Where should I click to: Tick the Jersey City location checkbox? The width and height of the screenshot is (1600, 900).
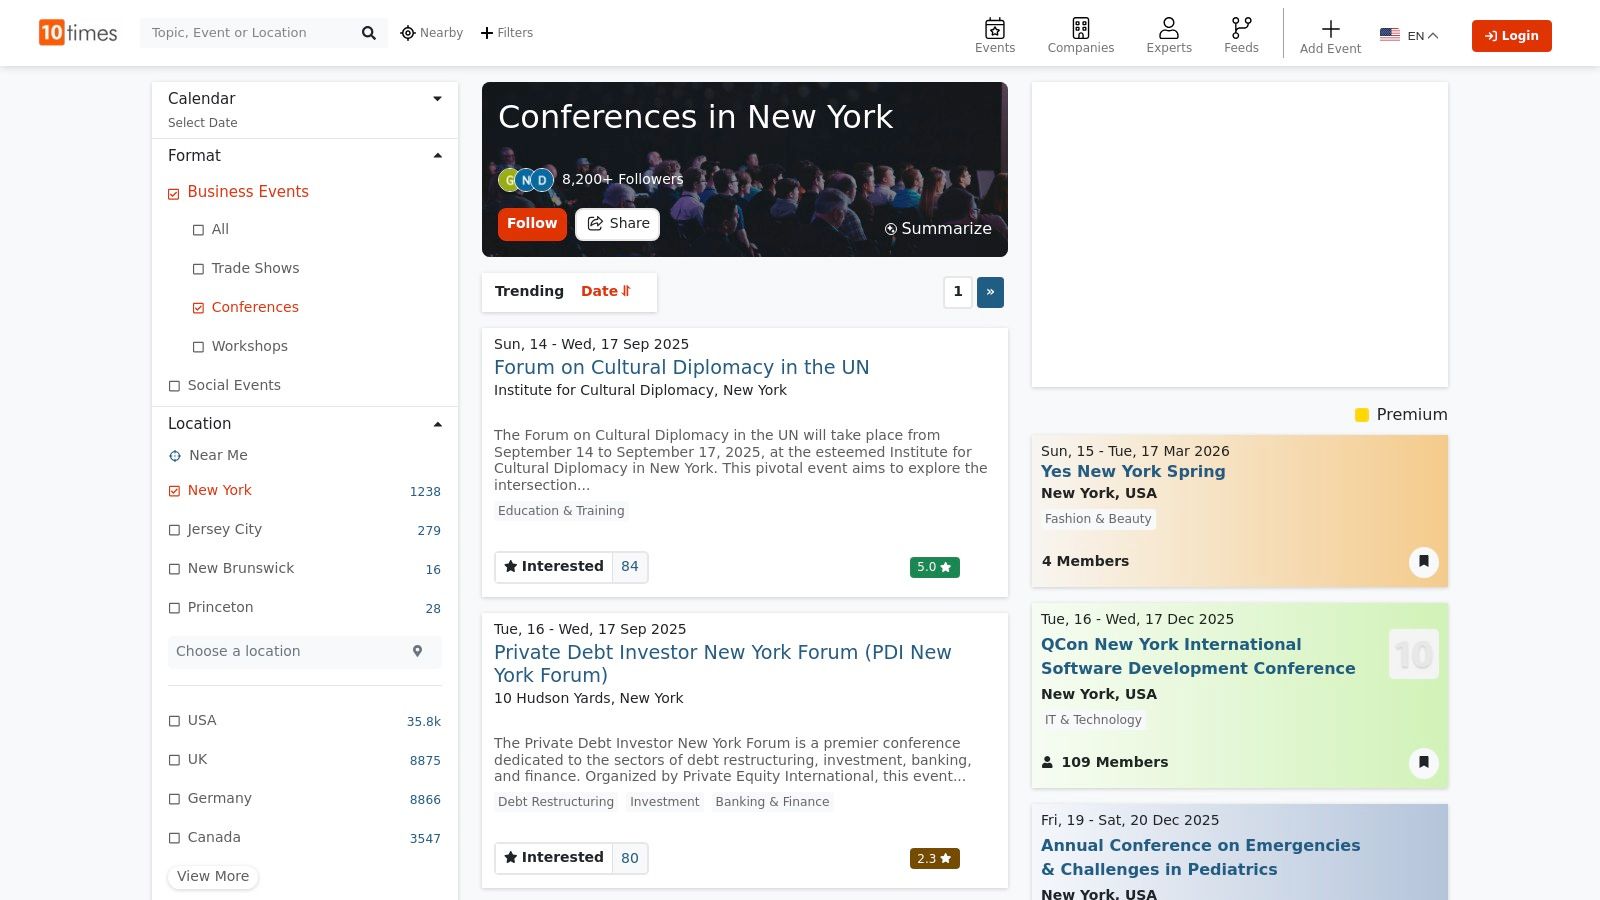click(175, 530)
